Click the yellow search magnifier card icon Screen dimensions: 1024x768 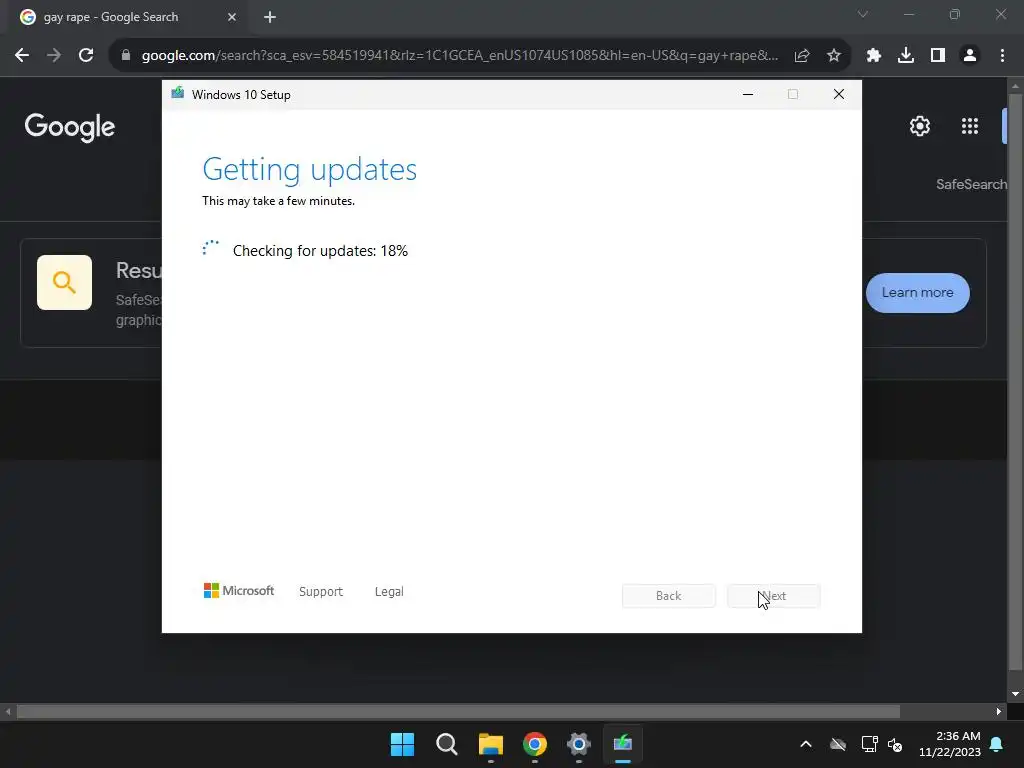click(x=64, y=283)
